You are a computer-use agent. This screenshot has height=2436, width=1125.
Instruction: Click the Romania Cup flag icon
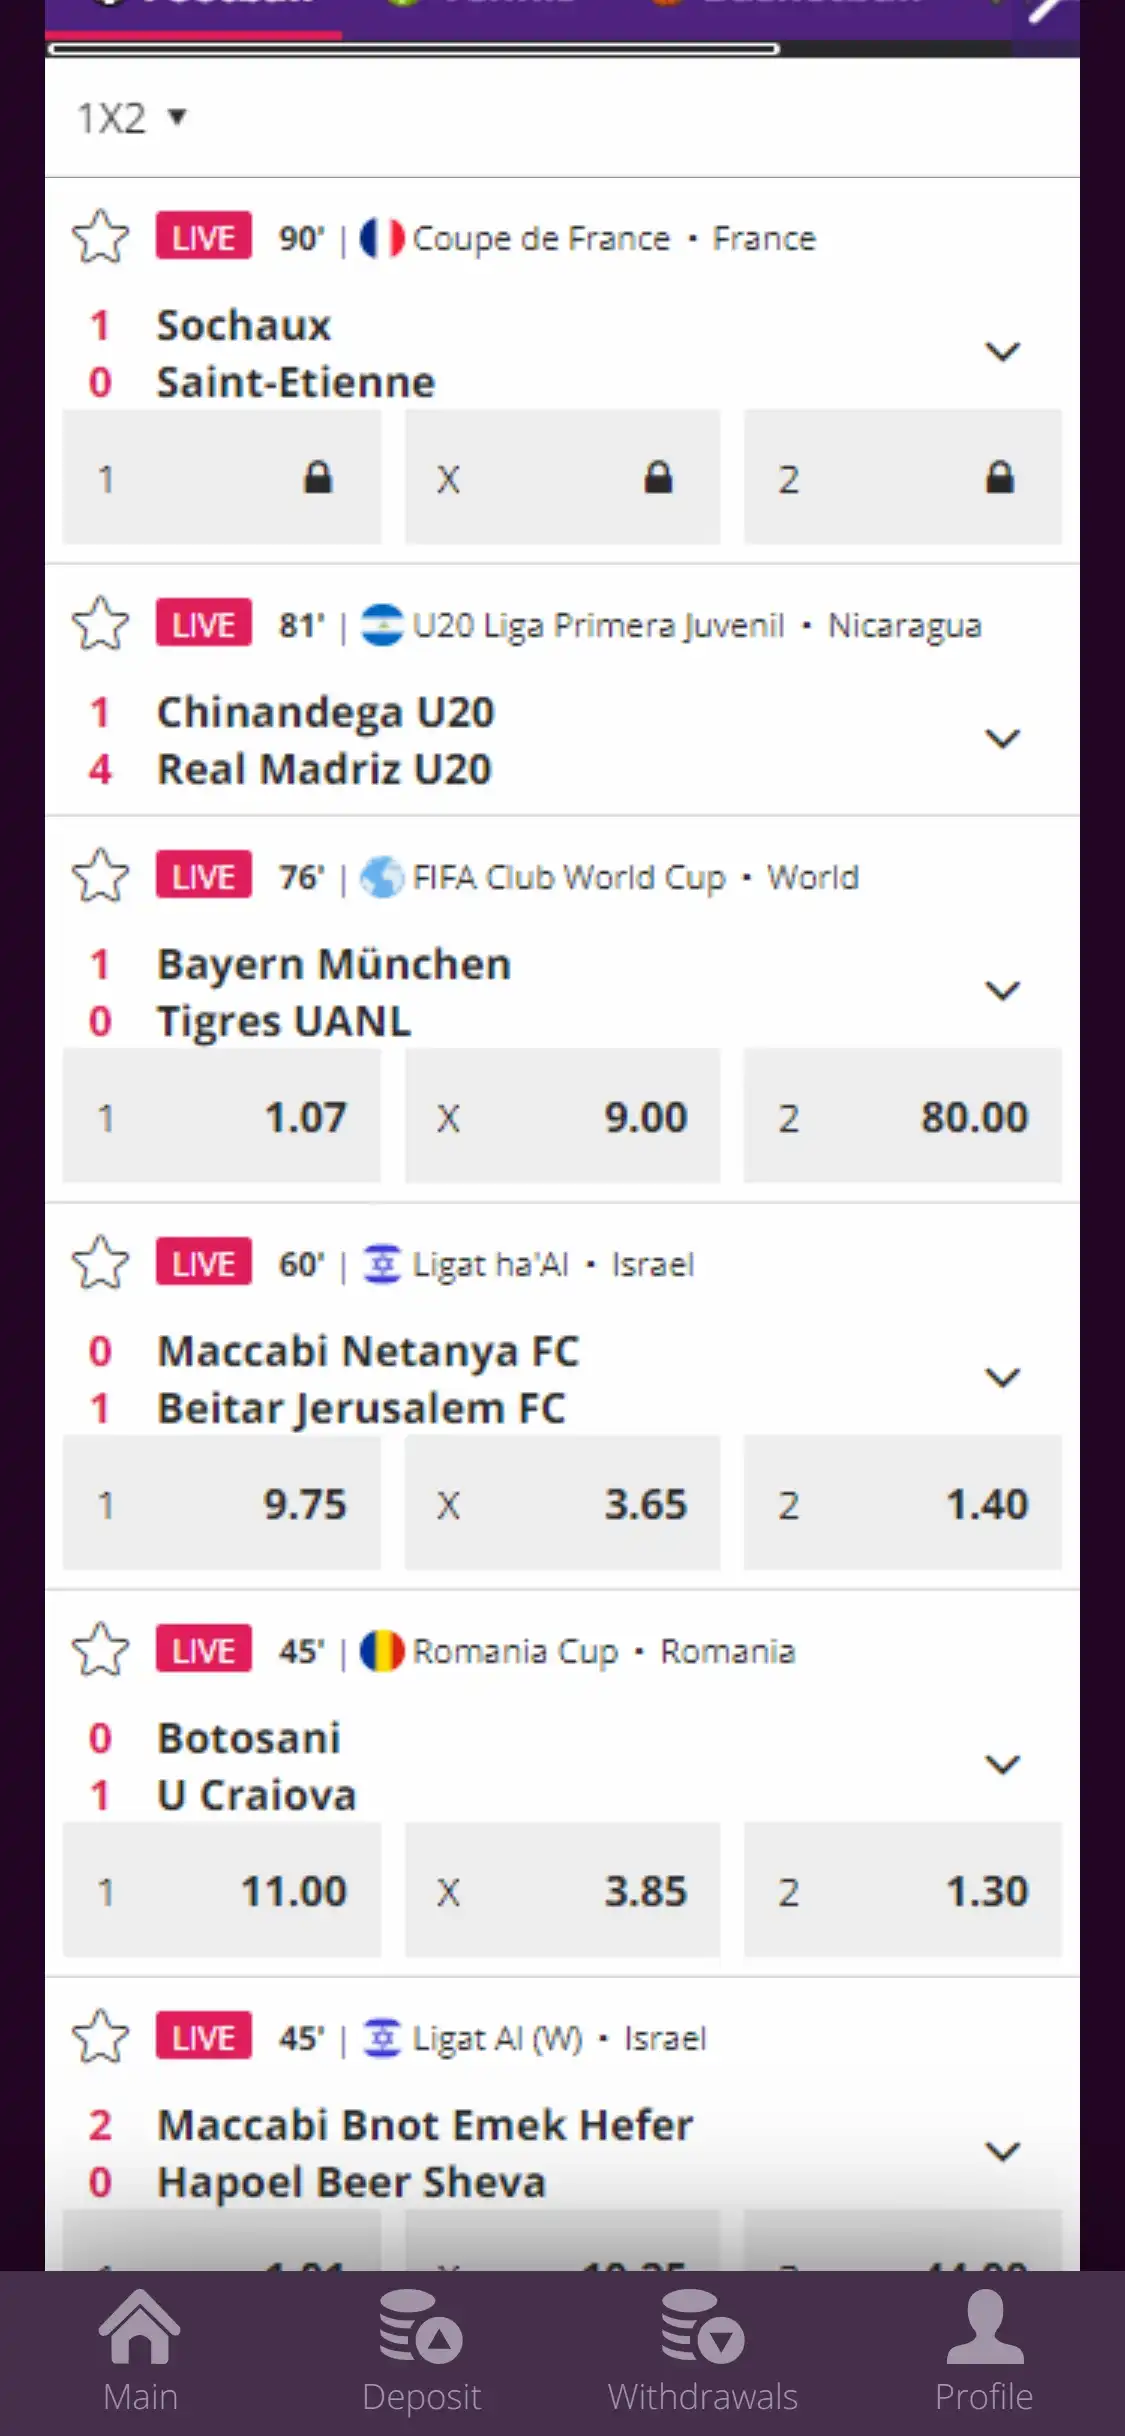click(x=382, y=1651)
